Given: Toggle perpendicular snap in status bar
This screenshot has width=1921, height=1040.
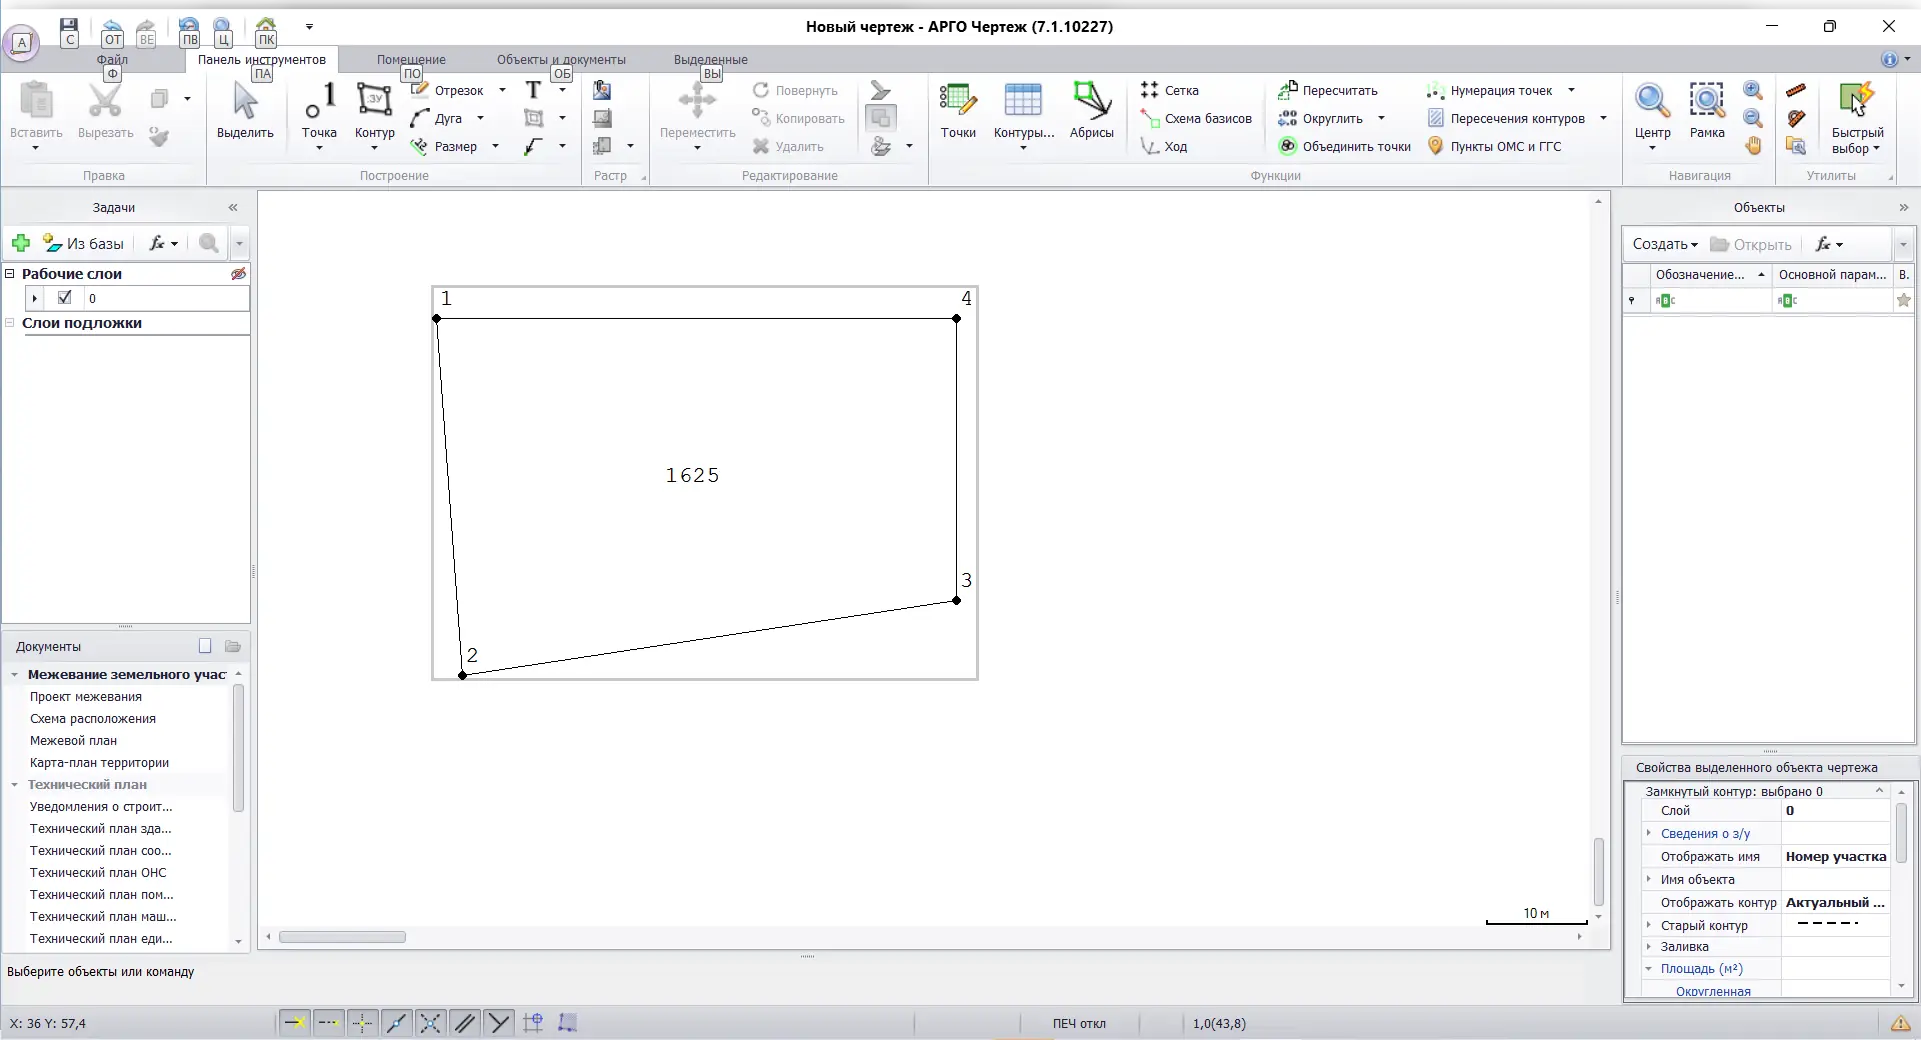Looking at the screenshot, I should tap(498, 1022).
